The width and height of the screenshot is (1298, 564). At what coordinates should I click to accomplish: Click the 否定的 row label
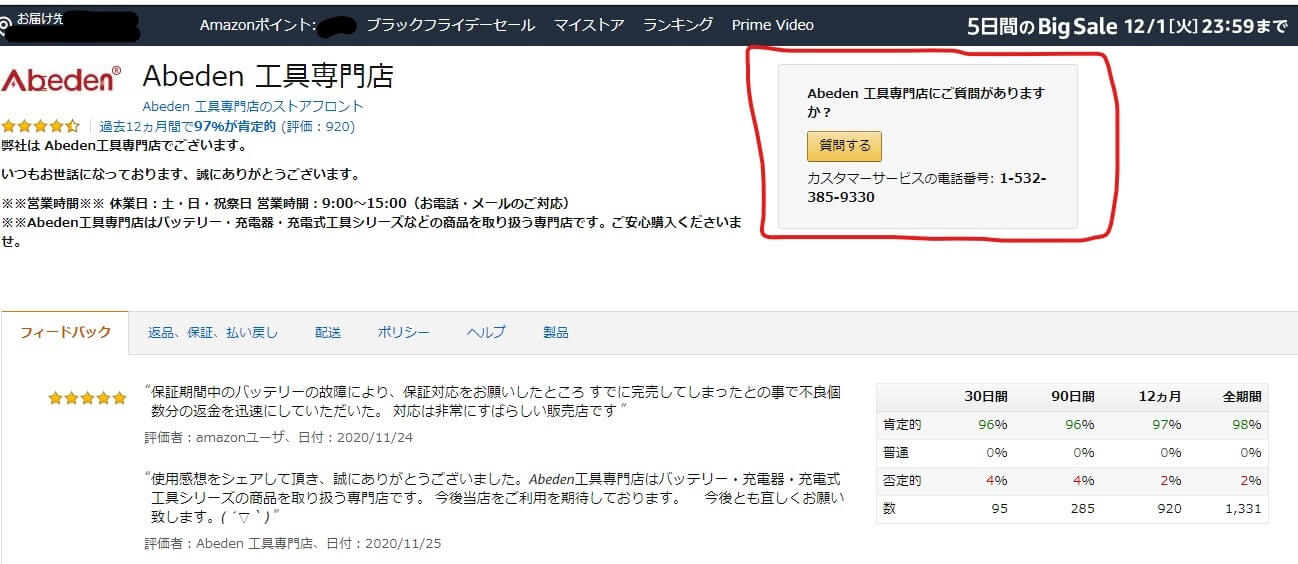click(902, 481)
